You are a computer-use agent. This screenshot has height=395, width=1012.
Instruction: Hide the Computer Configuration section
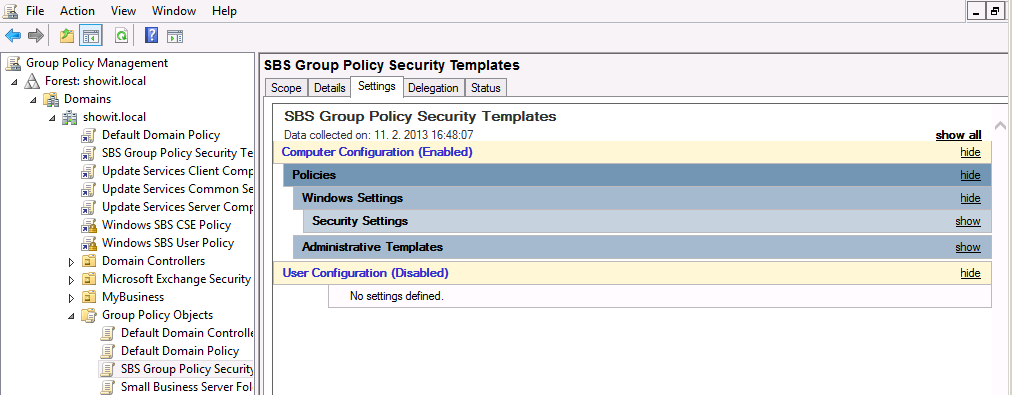tap(970, 152)
